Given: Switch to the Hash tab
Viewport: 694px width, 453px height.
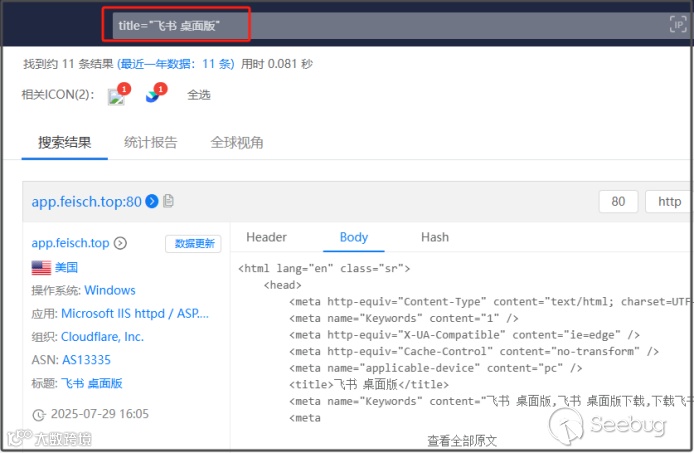Looking at the screenshot, I should pos(435,237).
